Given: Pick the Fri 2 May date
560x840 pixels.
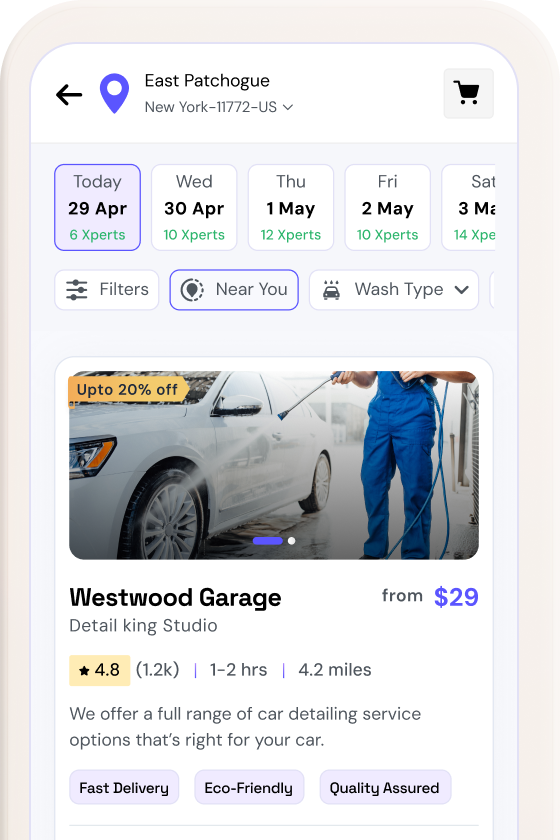Looking at the screenshot, I should pyautogui.click(x=387, y=207).
